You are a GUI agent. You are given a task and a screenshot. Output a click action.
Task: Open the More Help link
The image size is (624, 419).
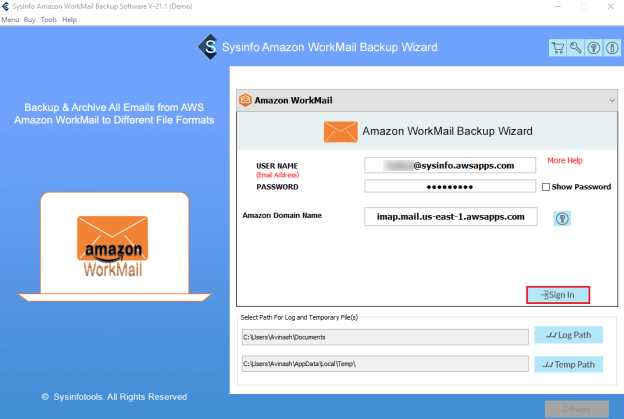tap(565, 160)
